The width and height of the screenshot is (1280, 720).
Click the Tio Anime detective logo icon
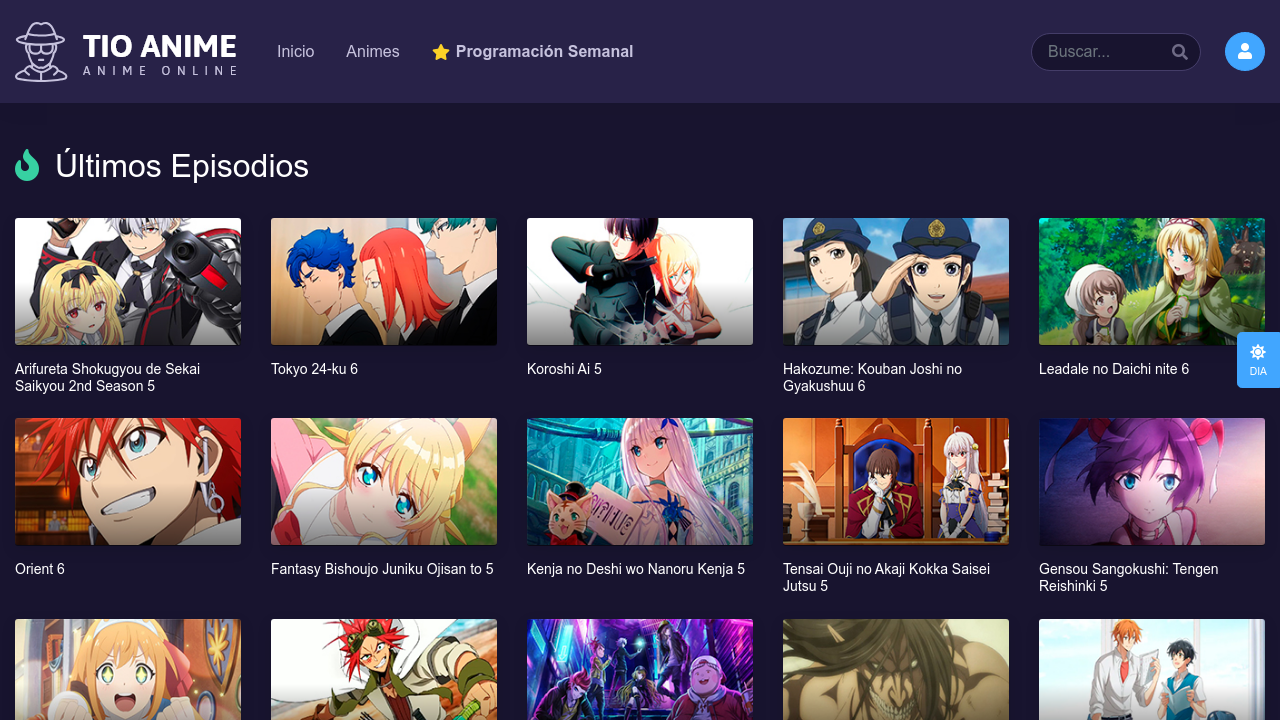click(41, 52)
